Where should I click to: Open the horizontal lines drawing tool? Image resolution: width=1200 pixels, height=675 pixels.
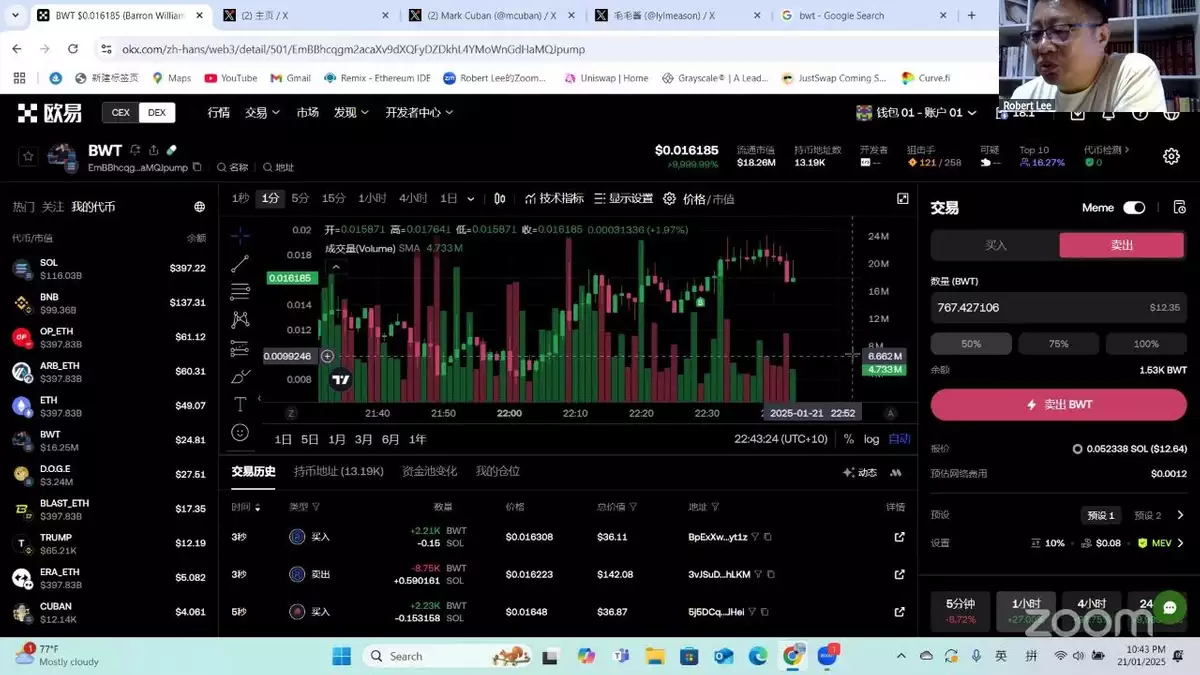coord(240,292)
